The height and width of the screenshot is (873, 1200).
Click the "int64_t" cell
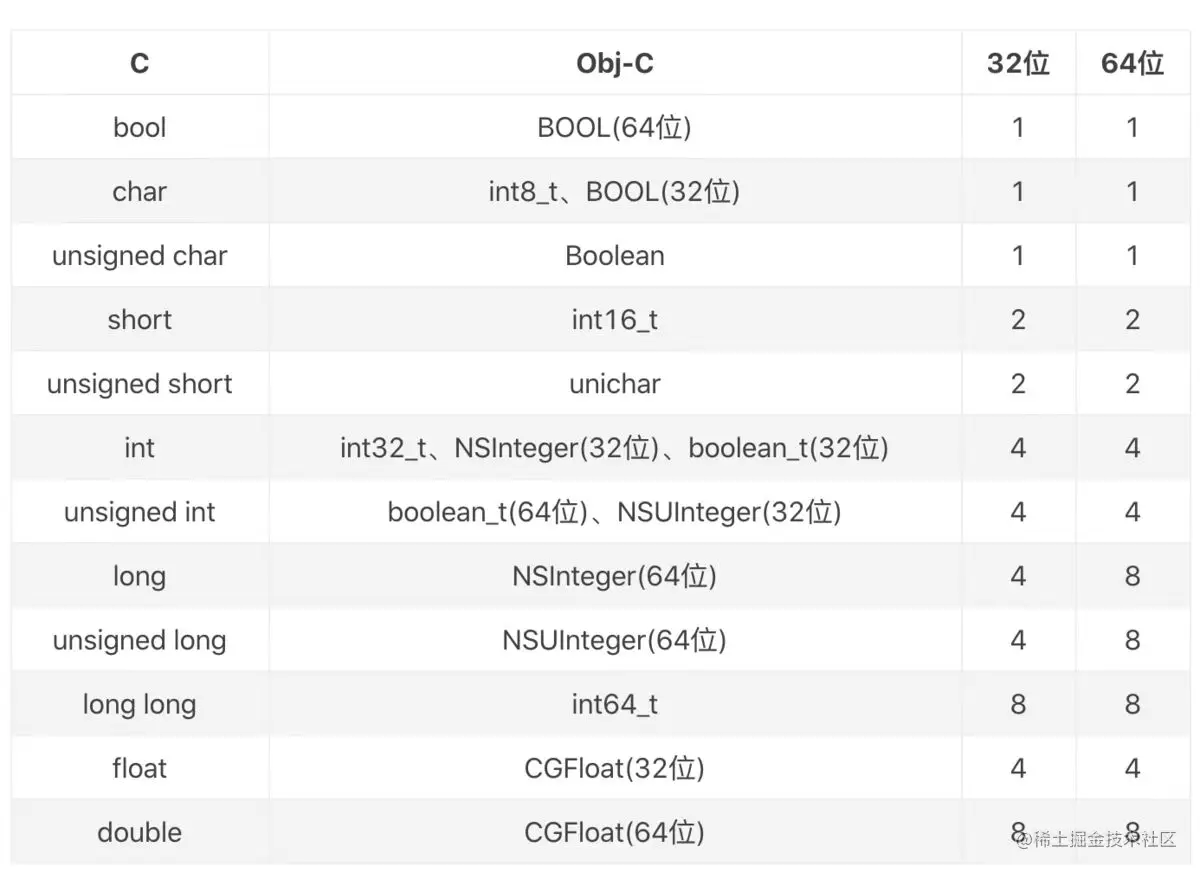[x=614, y=704]
